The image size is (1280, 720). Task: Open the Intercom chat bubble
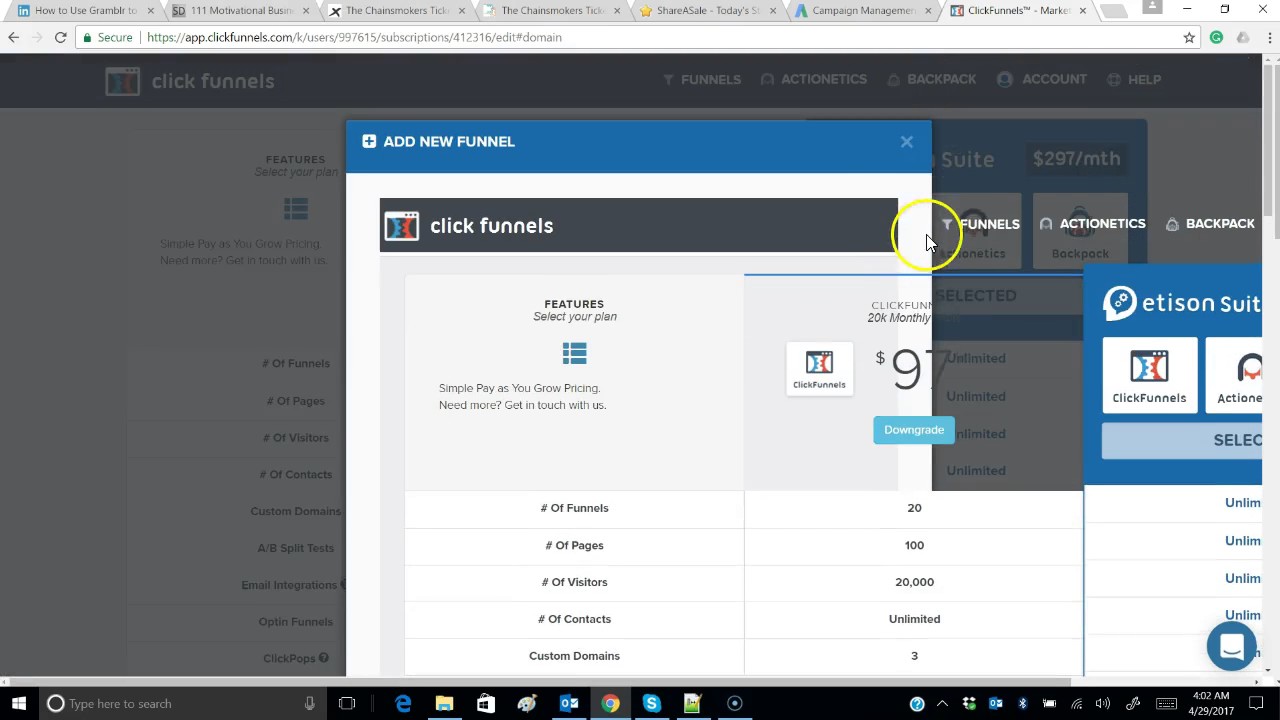1231,646
